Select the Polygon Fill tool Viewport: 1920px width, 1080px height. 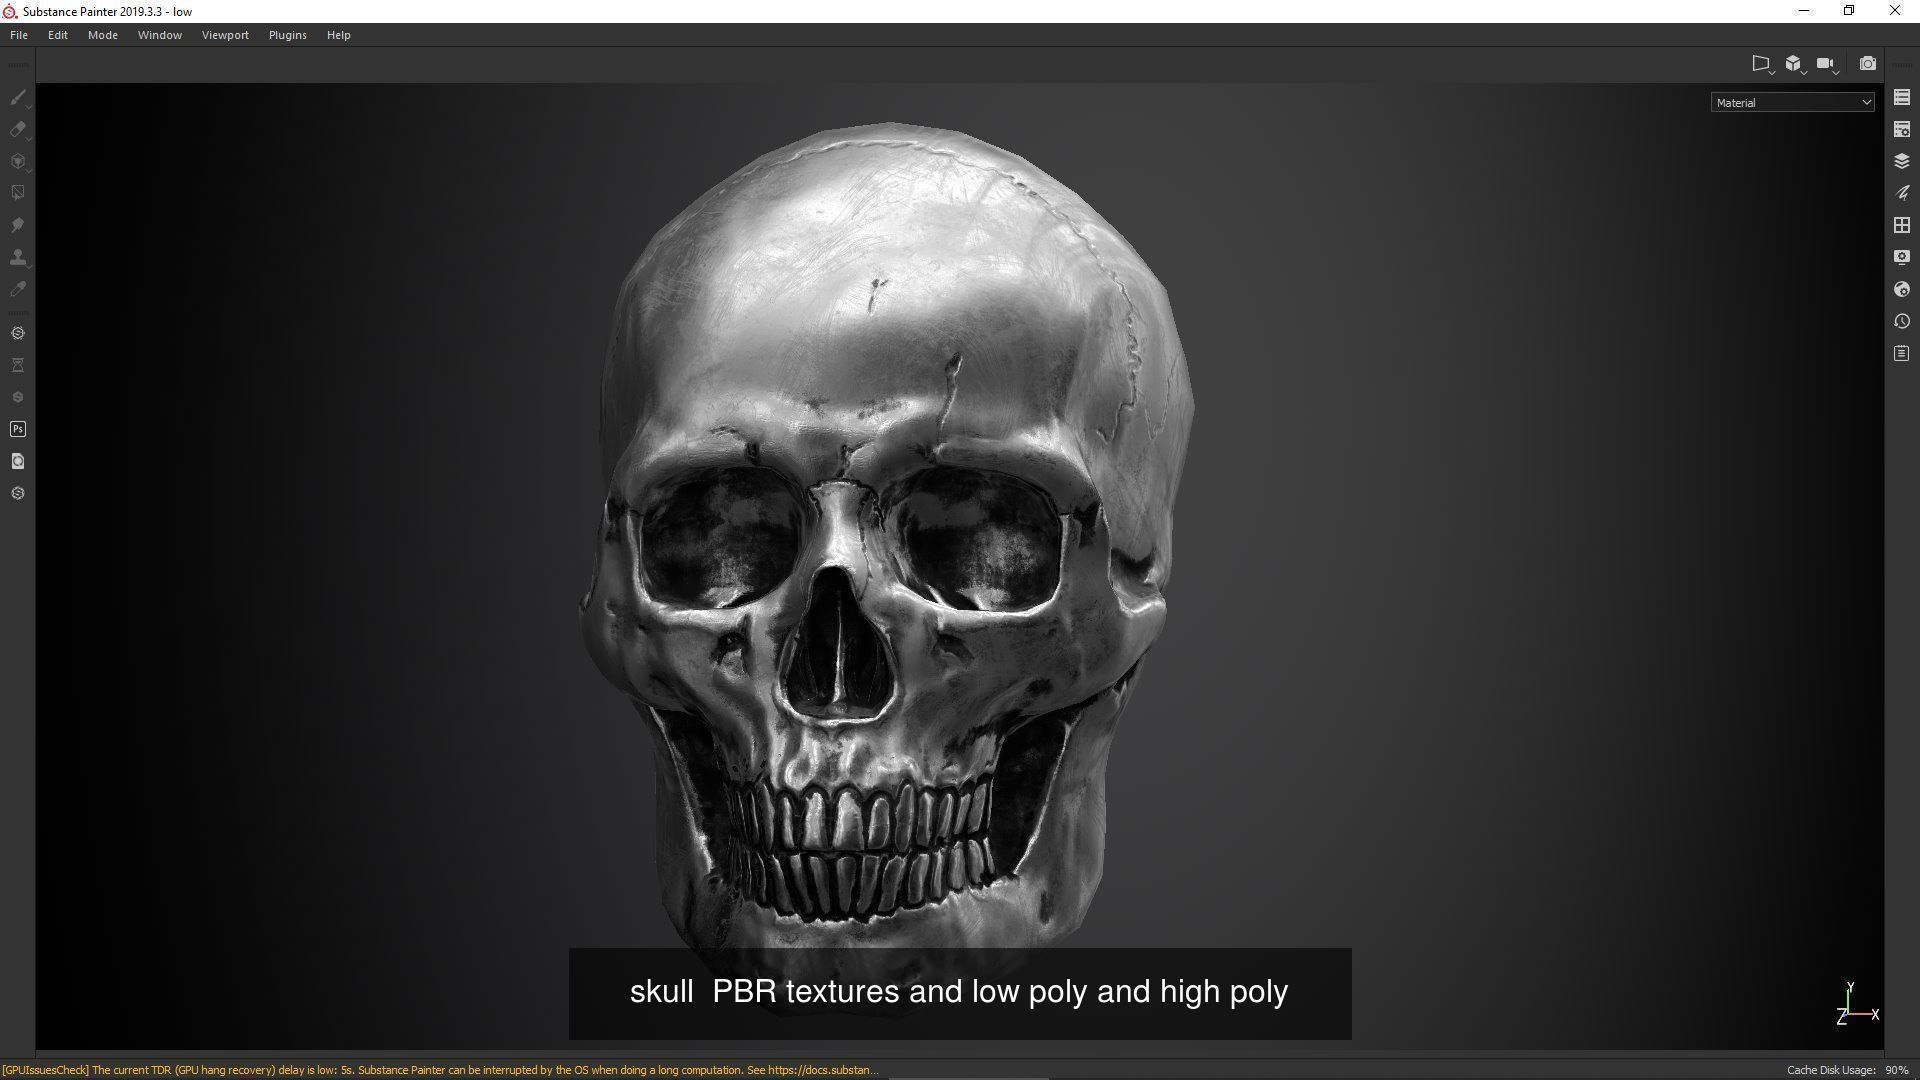(17, 193)
